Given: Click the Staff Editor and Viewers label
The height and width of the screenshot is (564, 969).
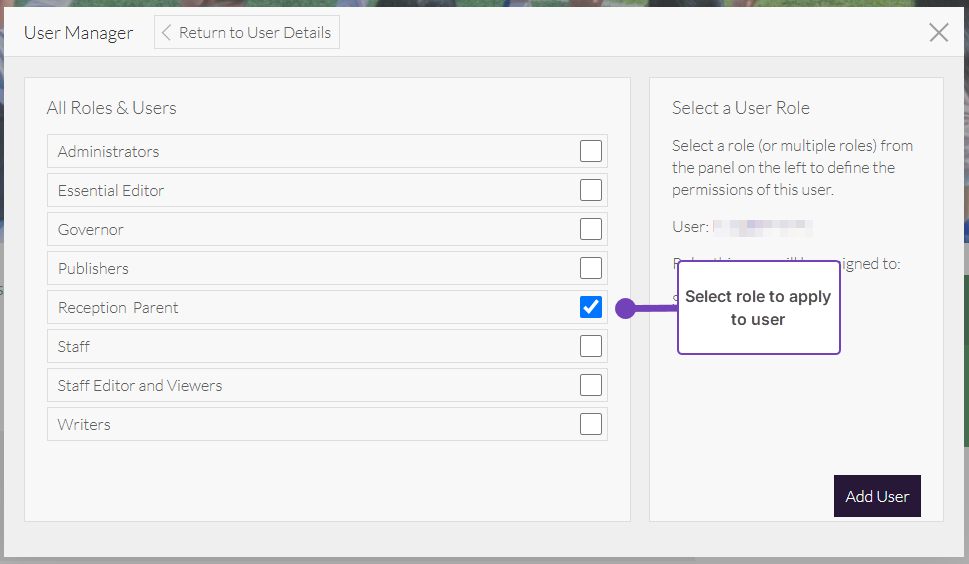Looking at the screenshot, I should [140, 386].
